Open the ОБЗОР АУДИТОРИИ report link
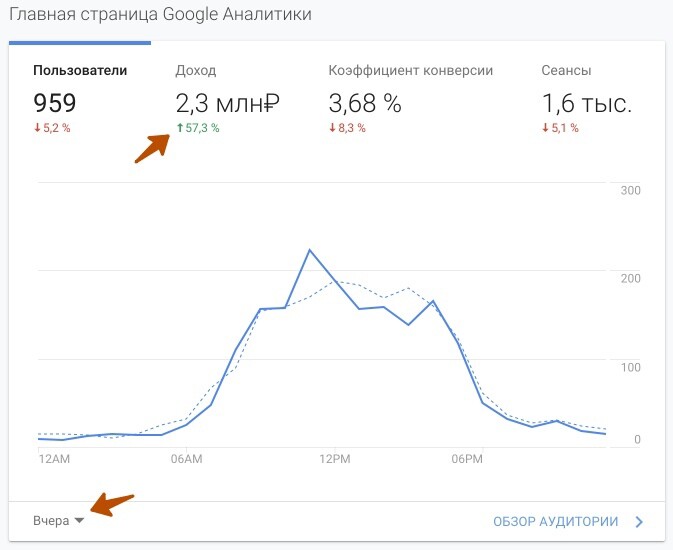Viewport: 673px width, 550px height. tap(555, 521)
